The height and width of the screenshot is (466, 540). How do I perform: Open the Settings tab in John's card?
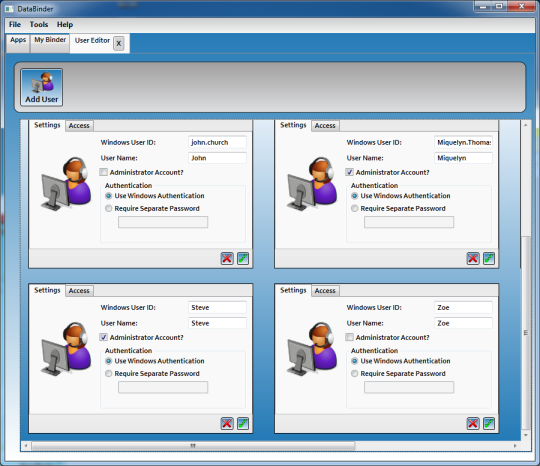click(x=47, y=125)
